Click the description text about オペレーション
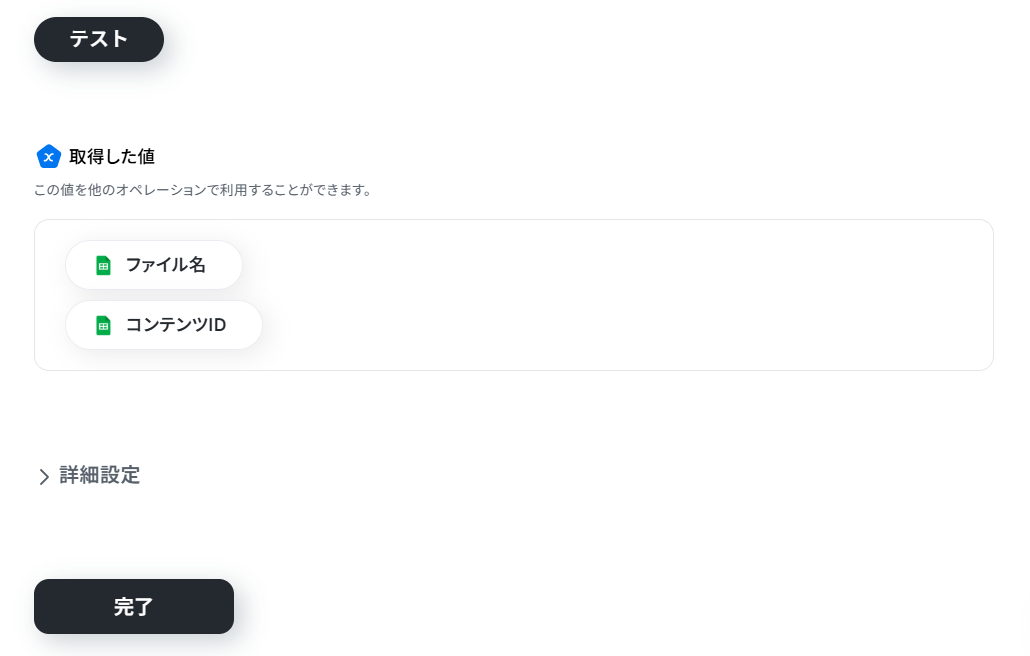Screen dimensions: 1030x656 [203, 190]
